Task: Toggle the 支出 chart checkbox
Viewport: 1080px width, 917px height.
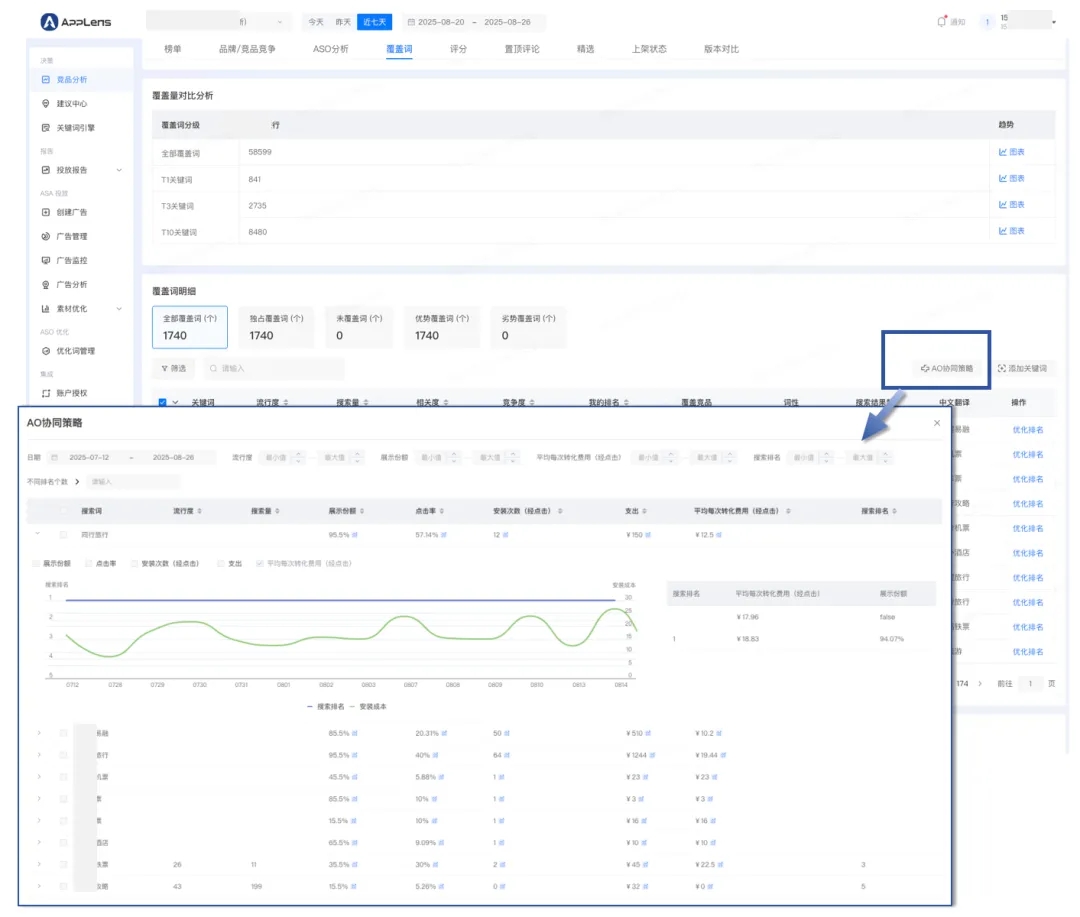Action: [221, 563]
